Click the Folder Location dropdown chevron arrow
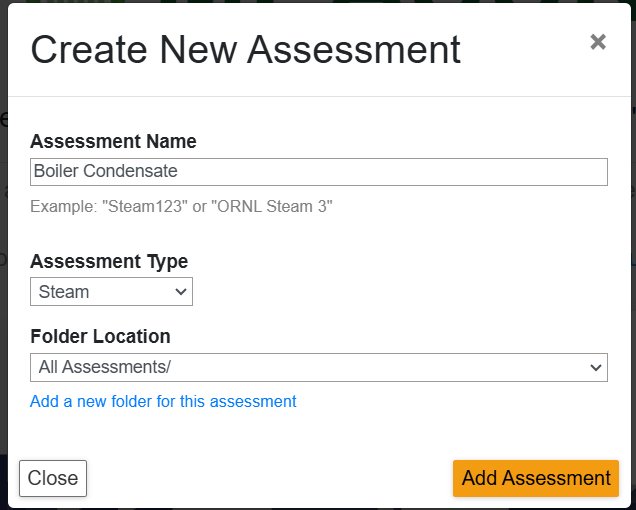Viewport: 636px width, 510px height. pos(595,368)
